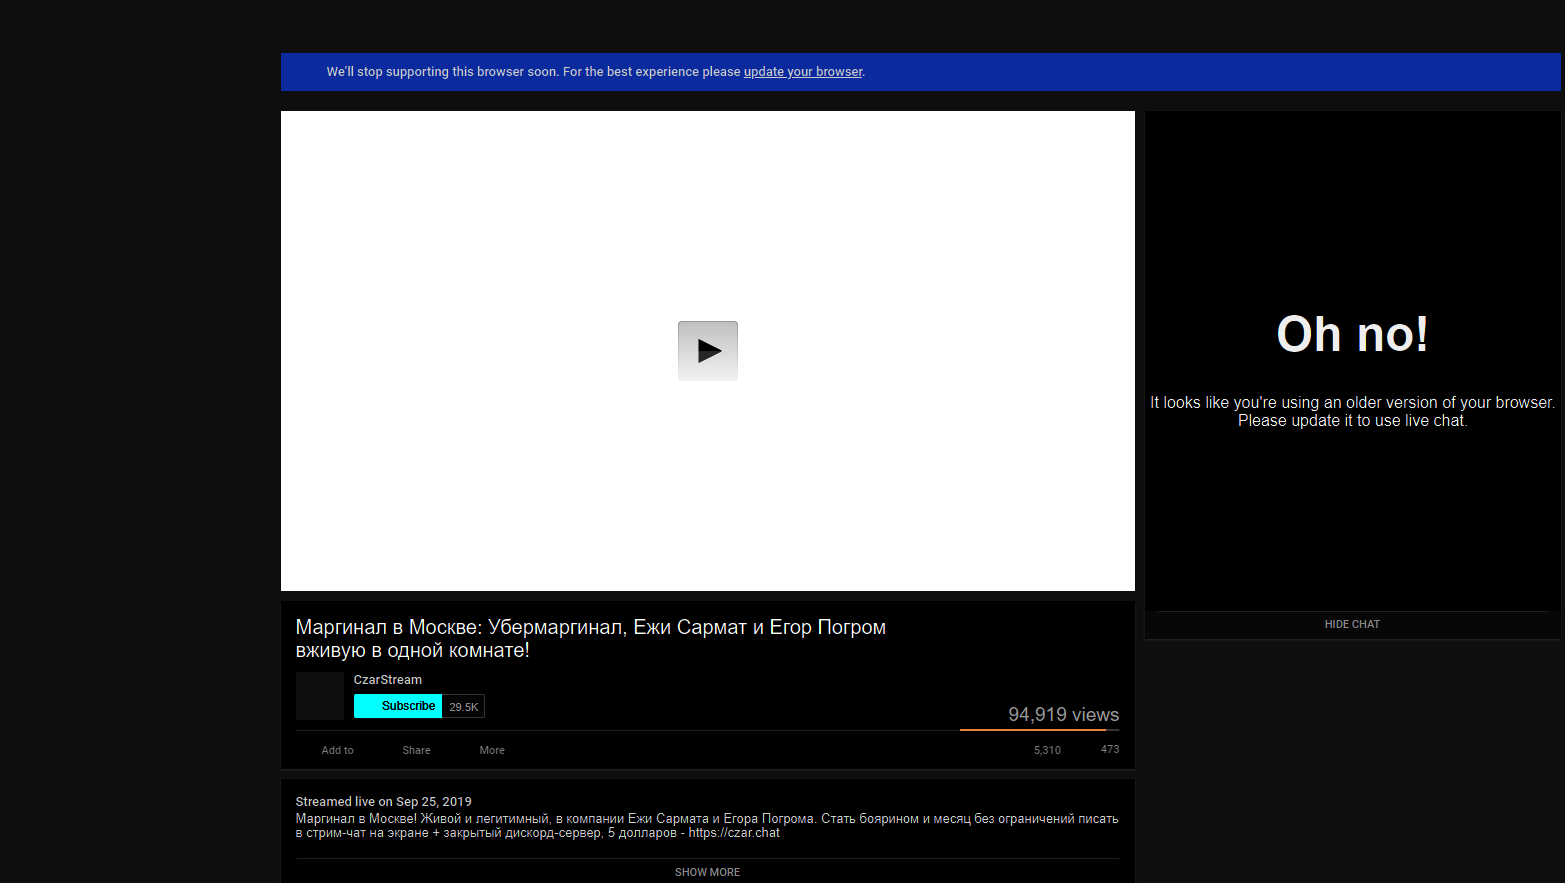Viewport: 1565px width, 883px height.
Task: Dislike the video showing 473 dislikes
Action: [x=1110, y=749]
